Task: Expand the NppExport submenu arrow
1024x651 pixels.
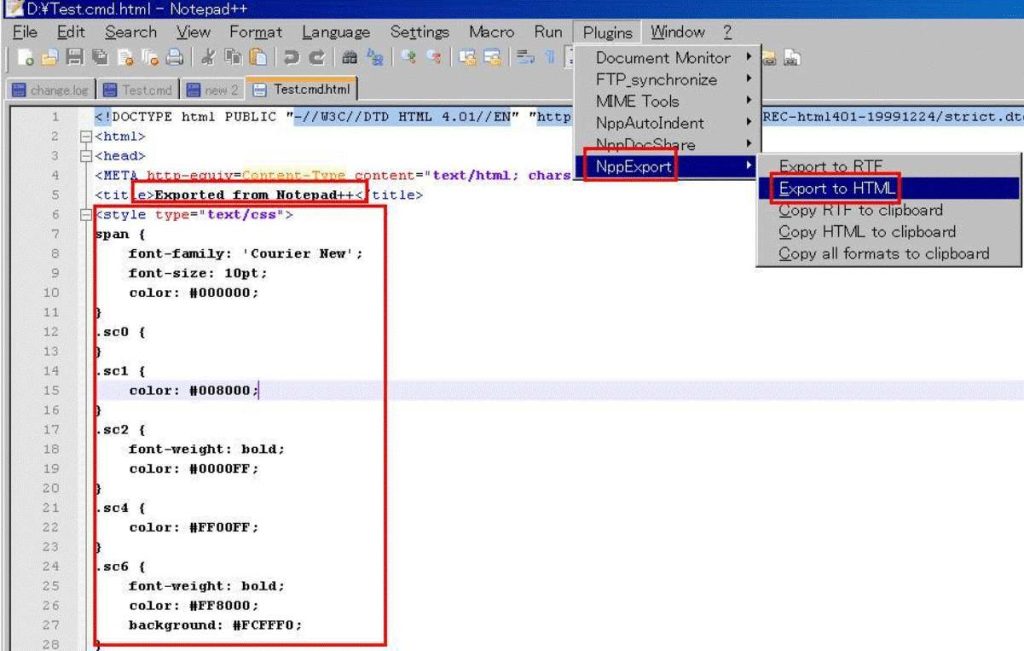Action: (748, 166)
